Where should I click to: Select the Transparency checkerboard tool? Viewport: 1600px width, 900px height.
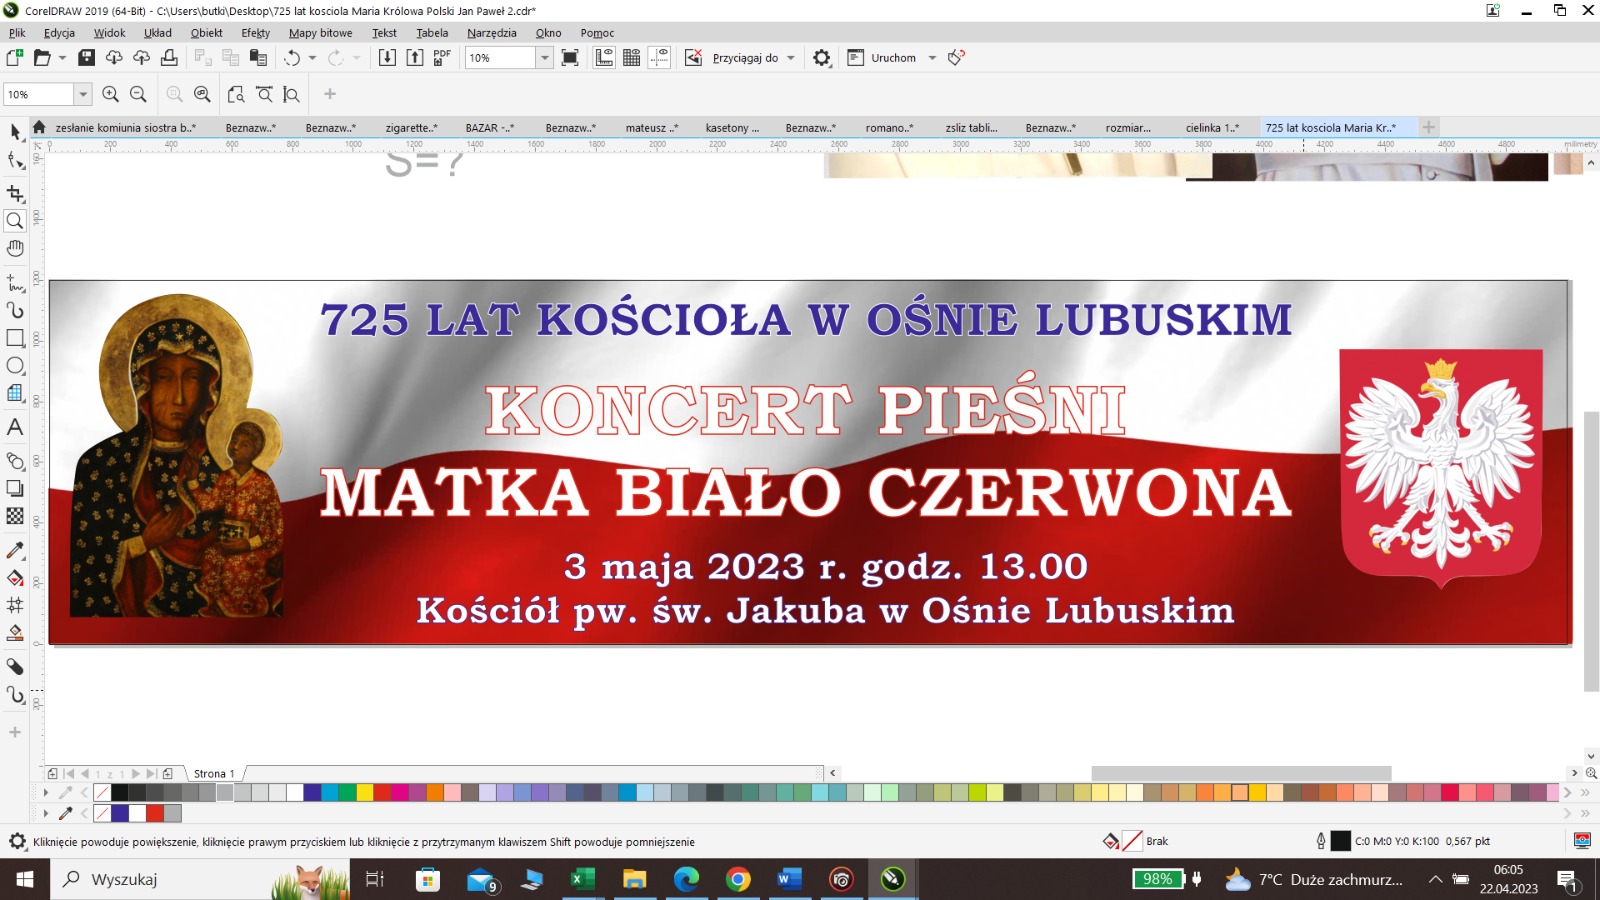(15, 516)
